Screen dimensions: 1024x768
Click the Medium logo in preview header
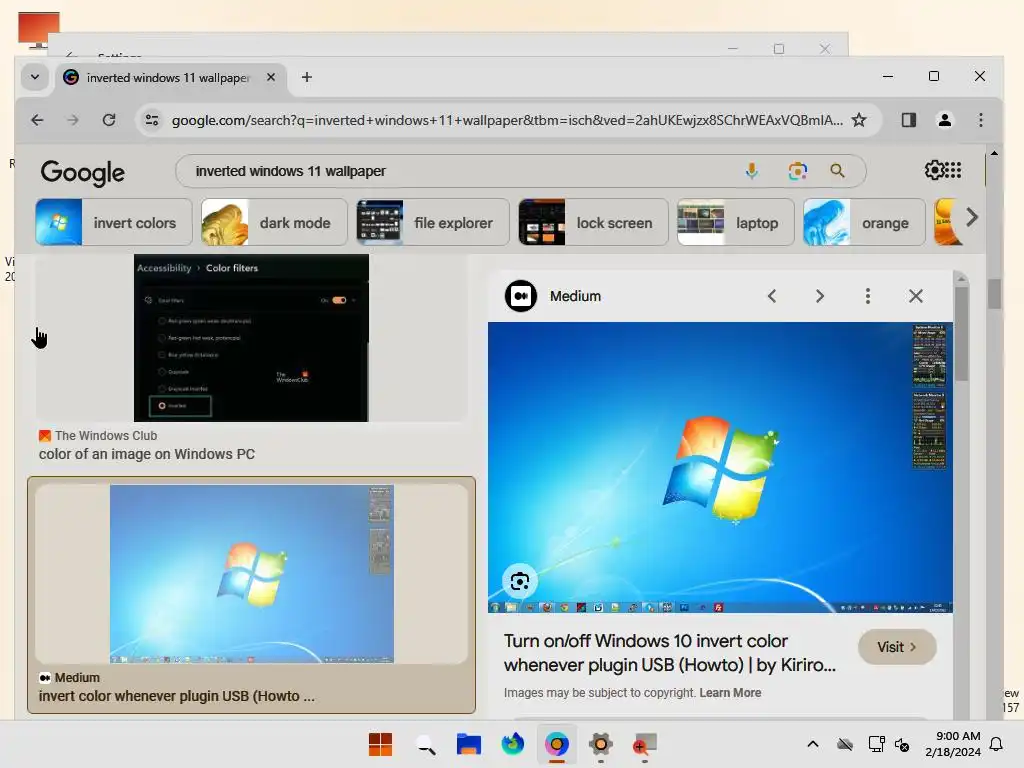tap(520, 296)
